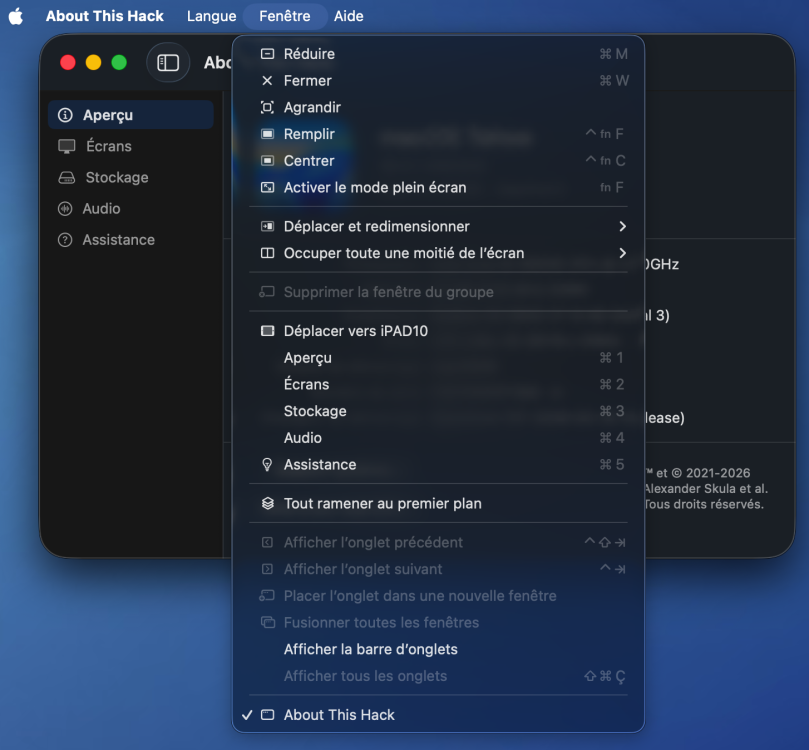
Task: Choose Aperçu in the Fenêtre menu
Action: click(438, 358)
